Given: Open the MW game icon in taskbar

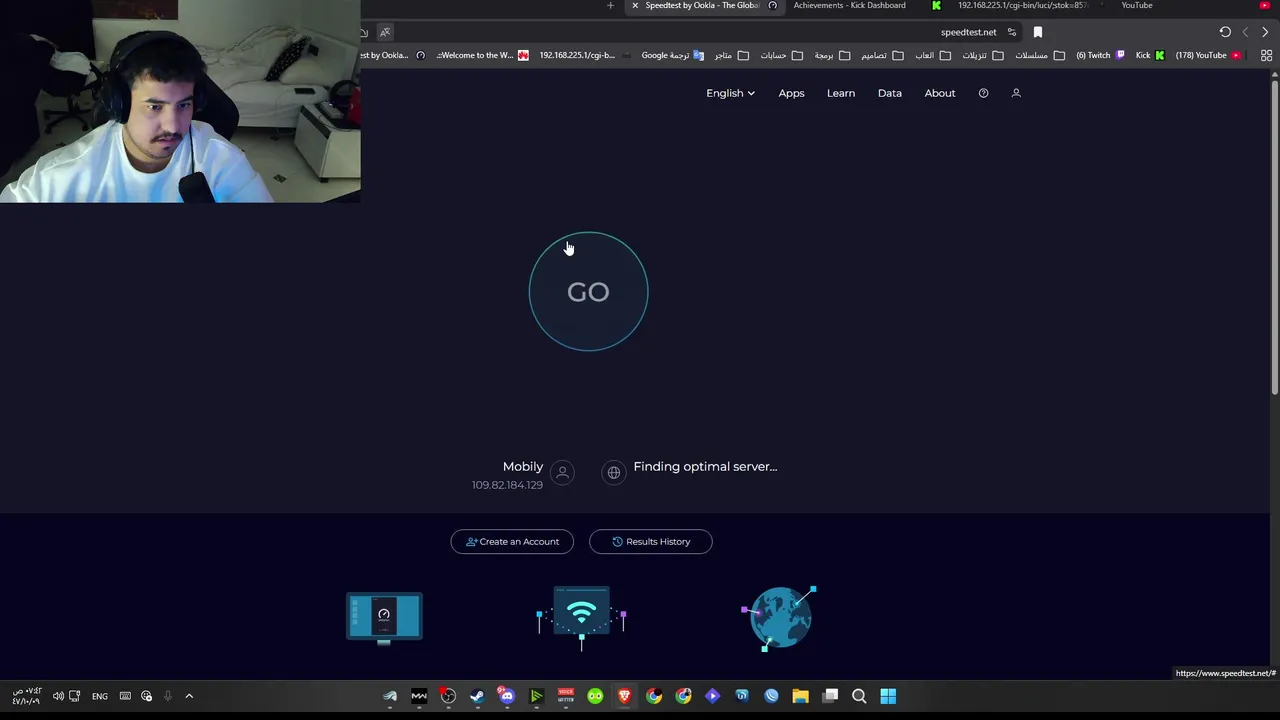Looking at the screenshot, I should (419, 696).
